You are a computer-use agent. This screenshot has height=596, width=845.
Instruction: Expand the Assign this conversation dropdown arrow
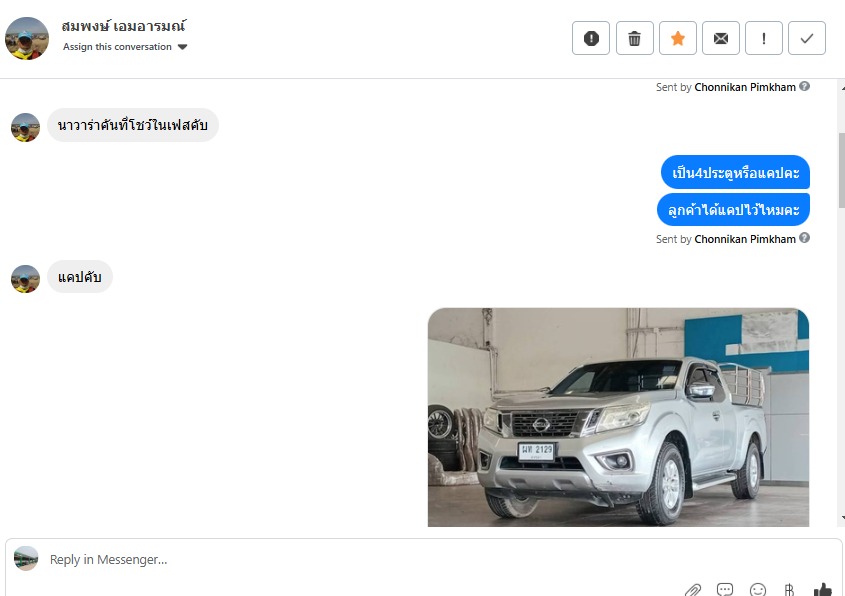tap(182, 47)
